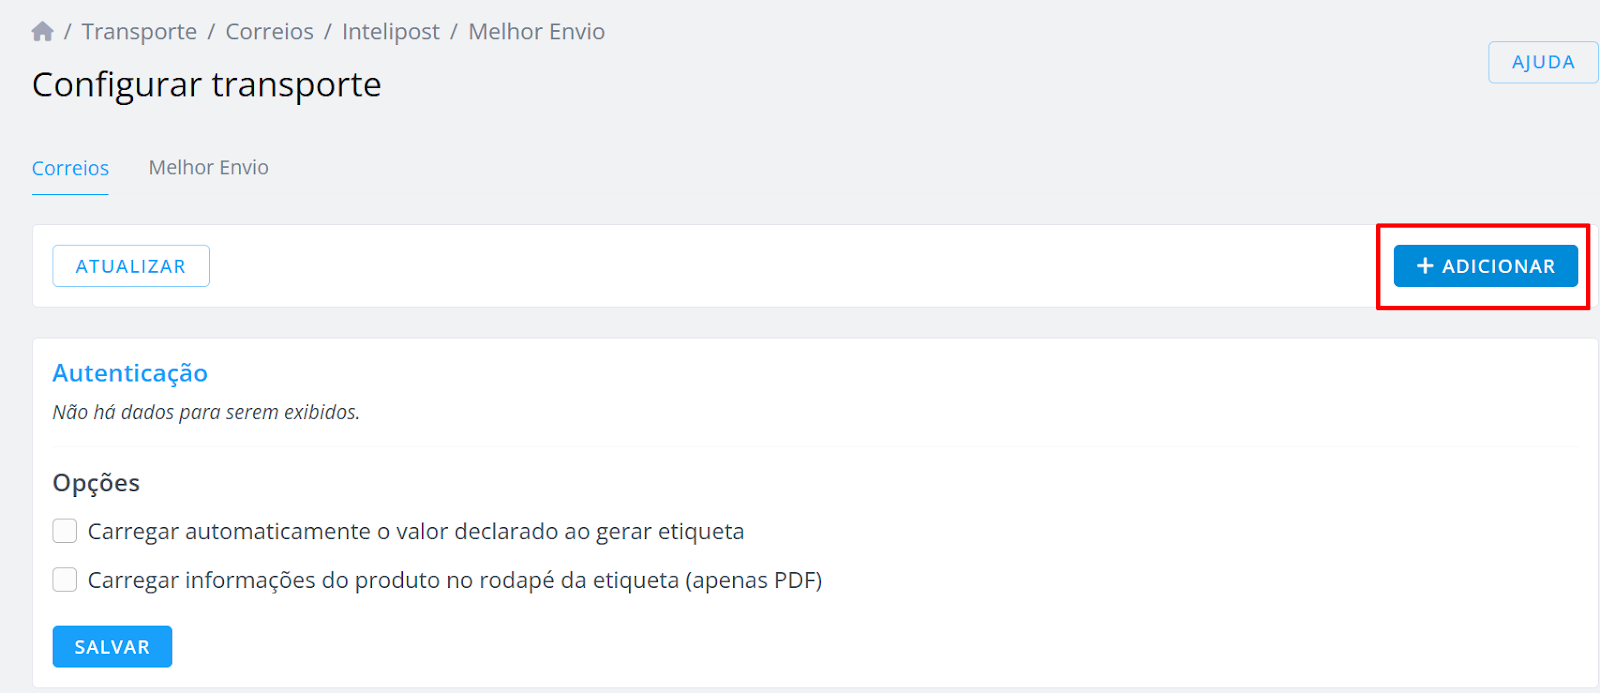Open the Correios breadcrumb link
This screenshot has width=1600, height=693.
click(x=269, y=32)
